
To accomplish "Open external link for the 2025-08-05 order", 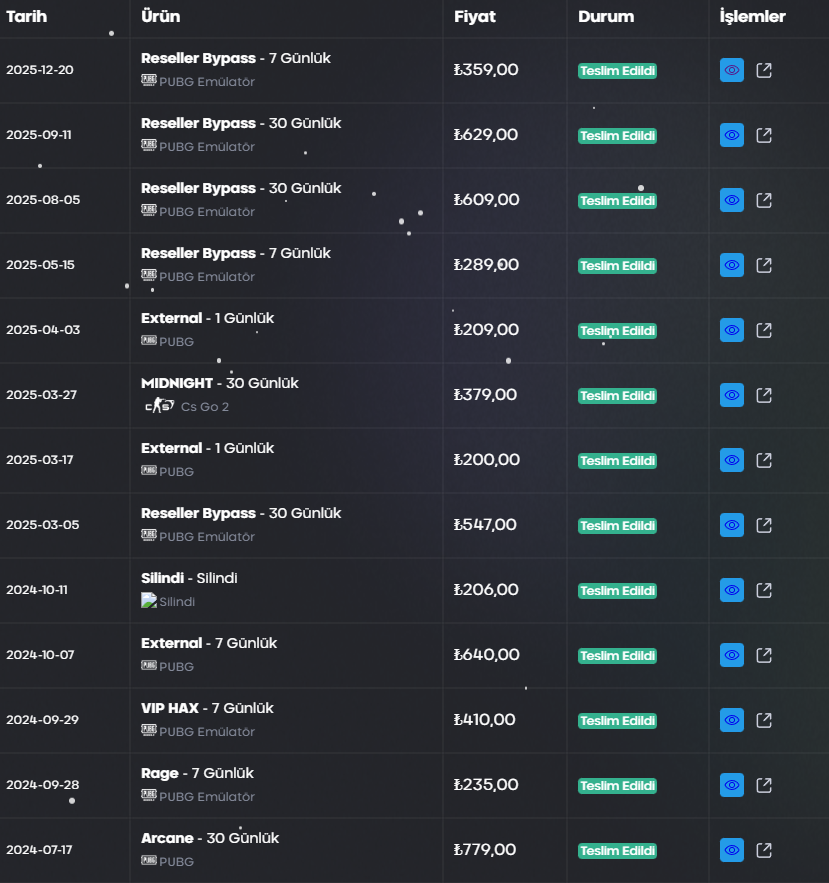I will click(x=764, y=200).
